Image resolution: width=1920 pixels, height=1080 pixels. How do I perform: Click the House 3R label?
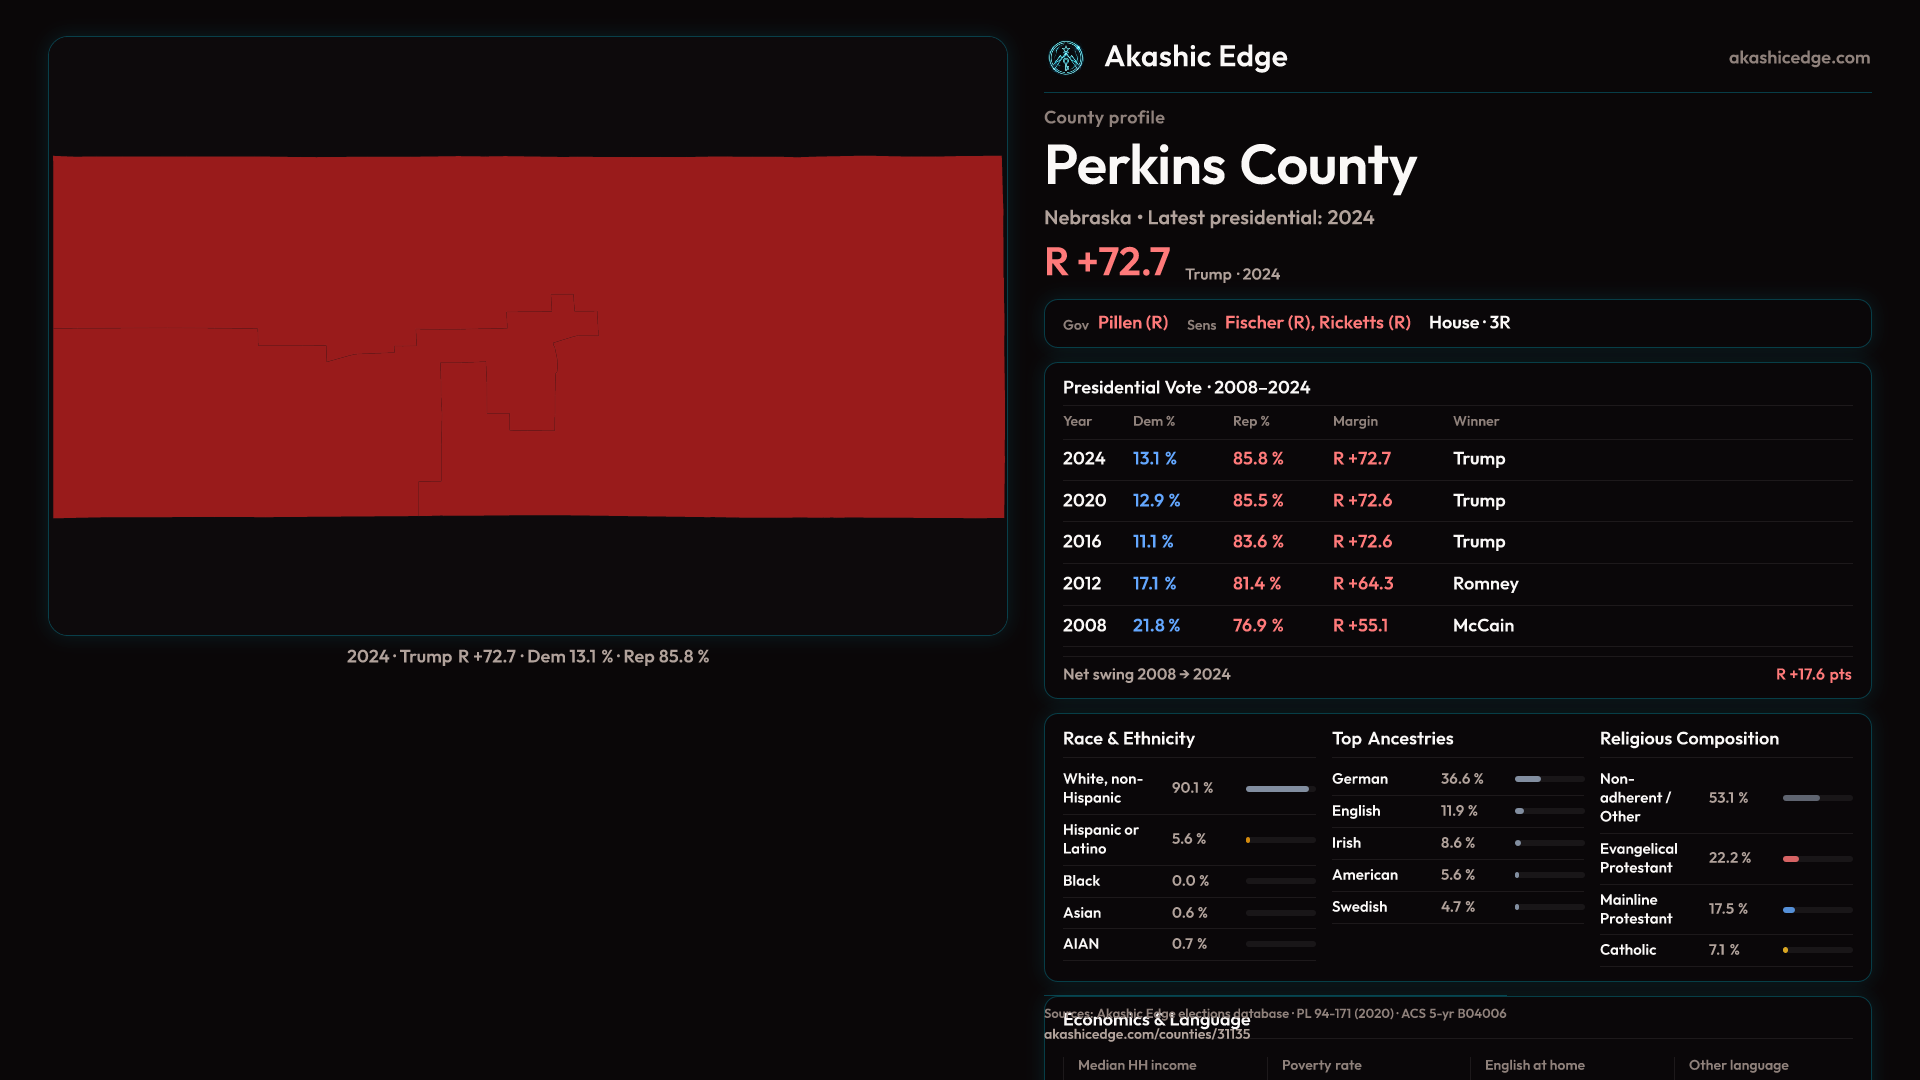[x=1469, y=323]
